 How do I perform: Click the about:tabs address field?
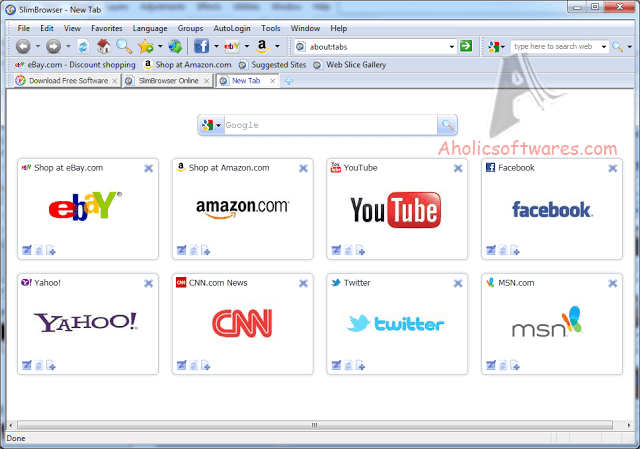click(x=374, y=47)
